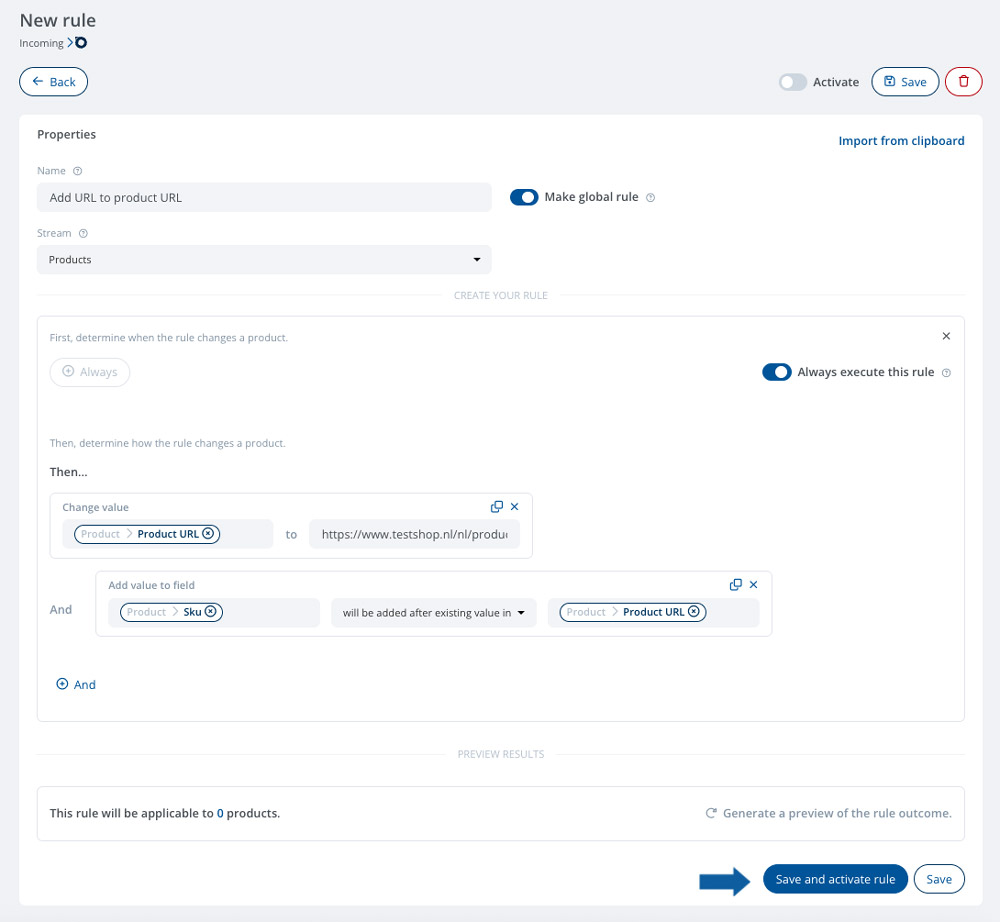This screenshot has height=922, width=1000.
Task: Click the Product Sku chip
Action: [x=171, y=612]
